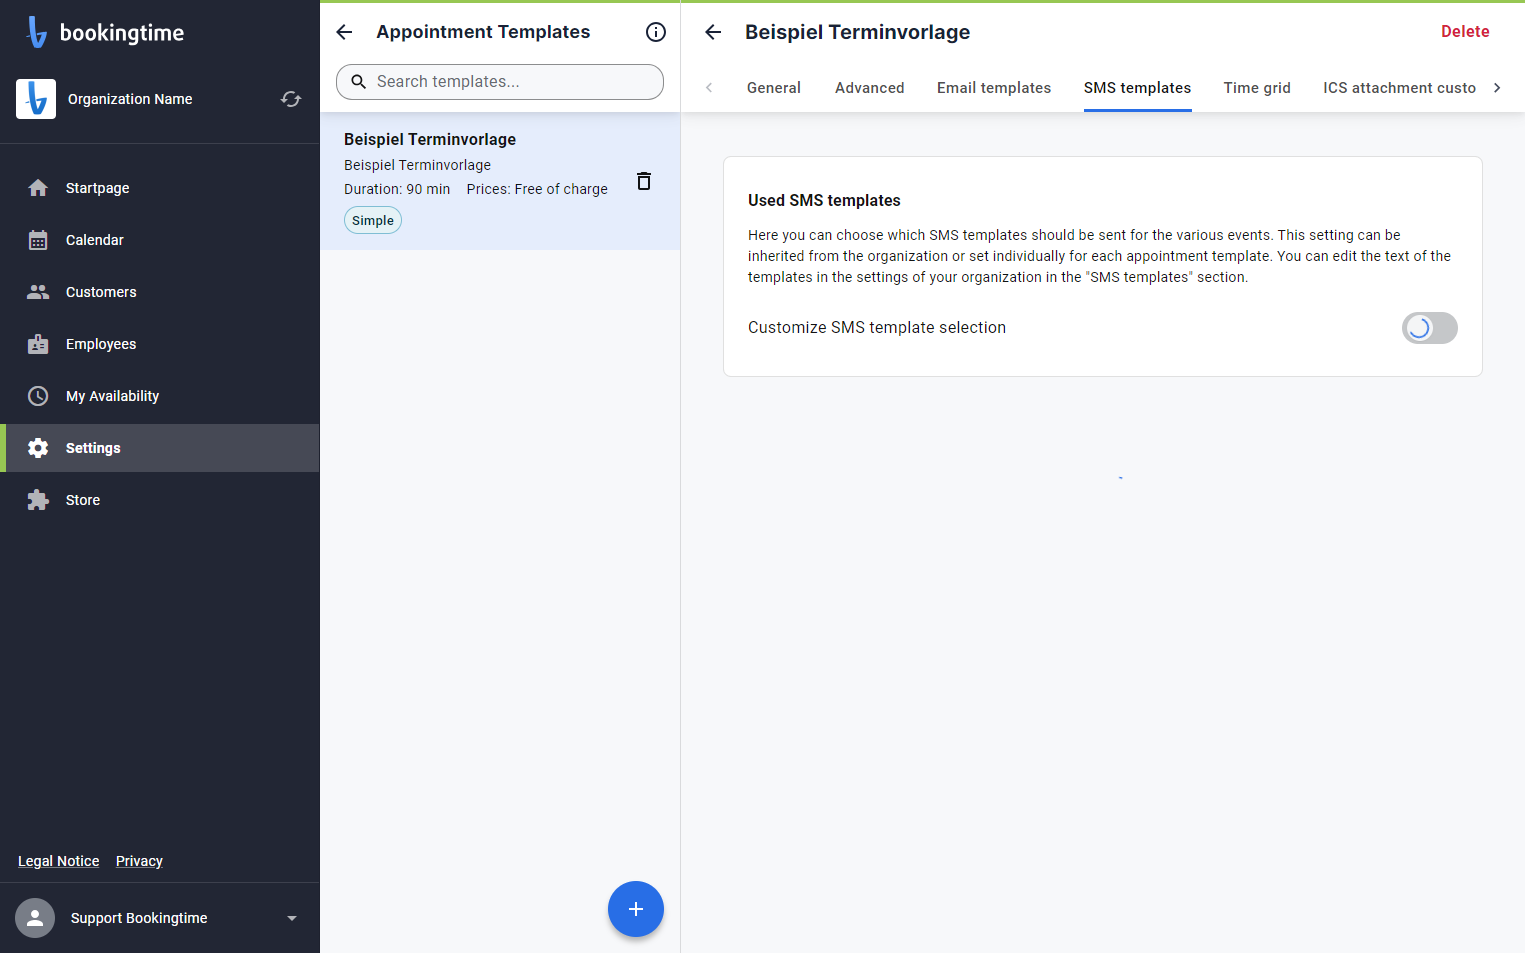Select the Settings gear item
This screenshot has height=953, width=1525.
coord(160,448)
